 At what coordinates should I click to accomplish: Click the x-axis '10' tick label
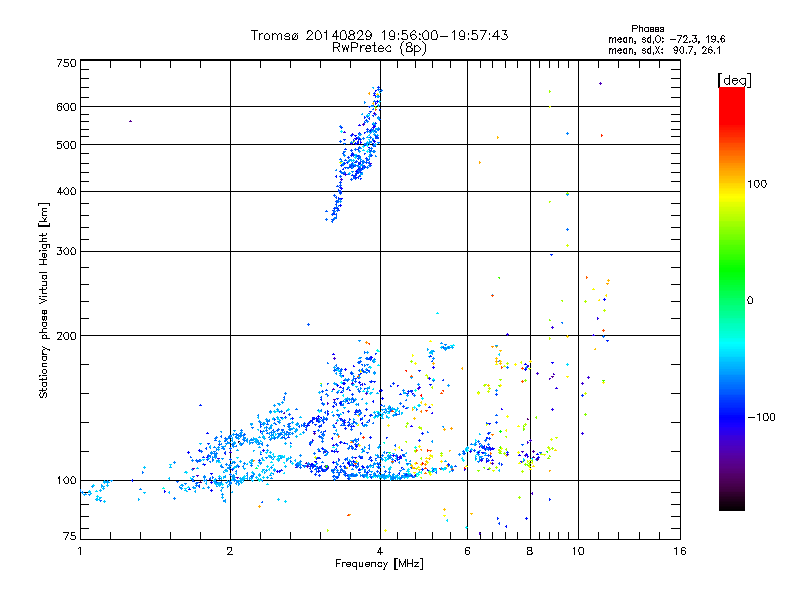(x=578, y=551)
